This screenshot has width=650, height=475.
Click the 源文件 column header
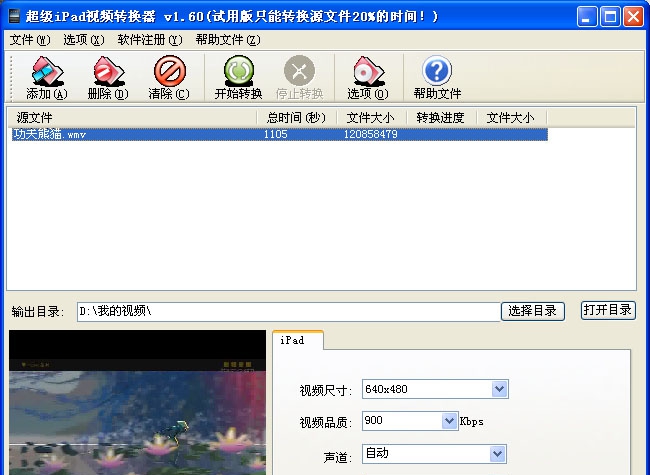coord(132,118)
